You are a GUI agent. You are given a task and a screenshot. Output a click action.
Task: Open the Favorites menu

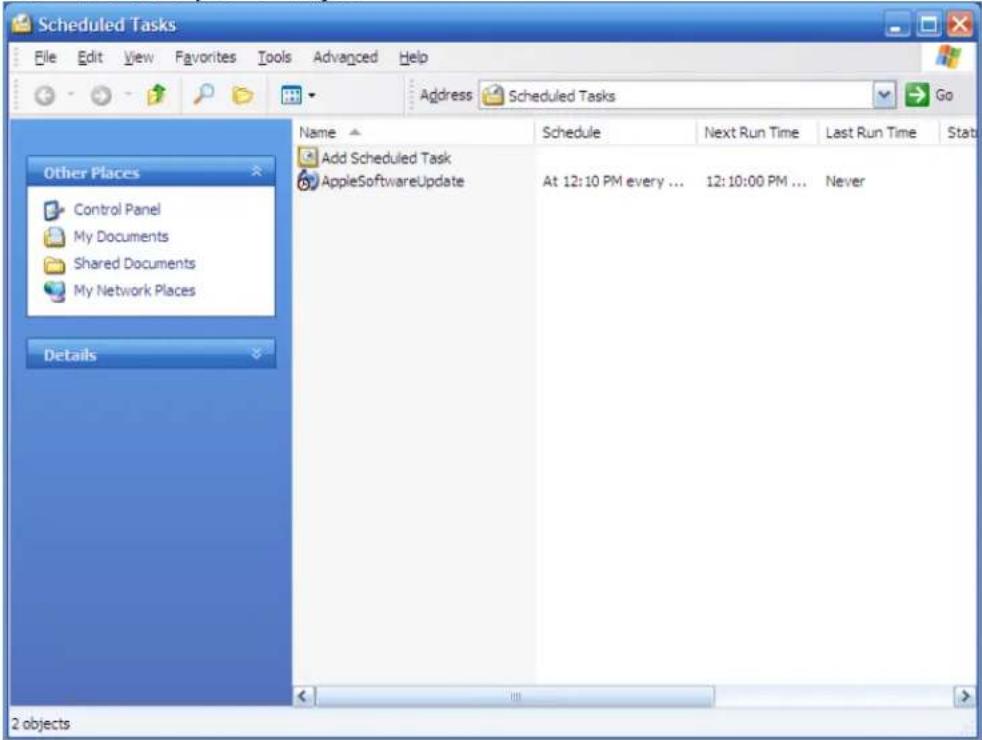[205, 58]
